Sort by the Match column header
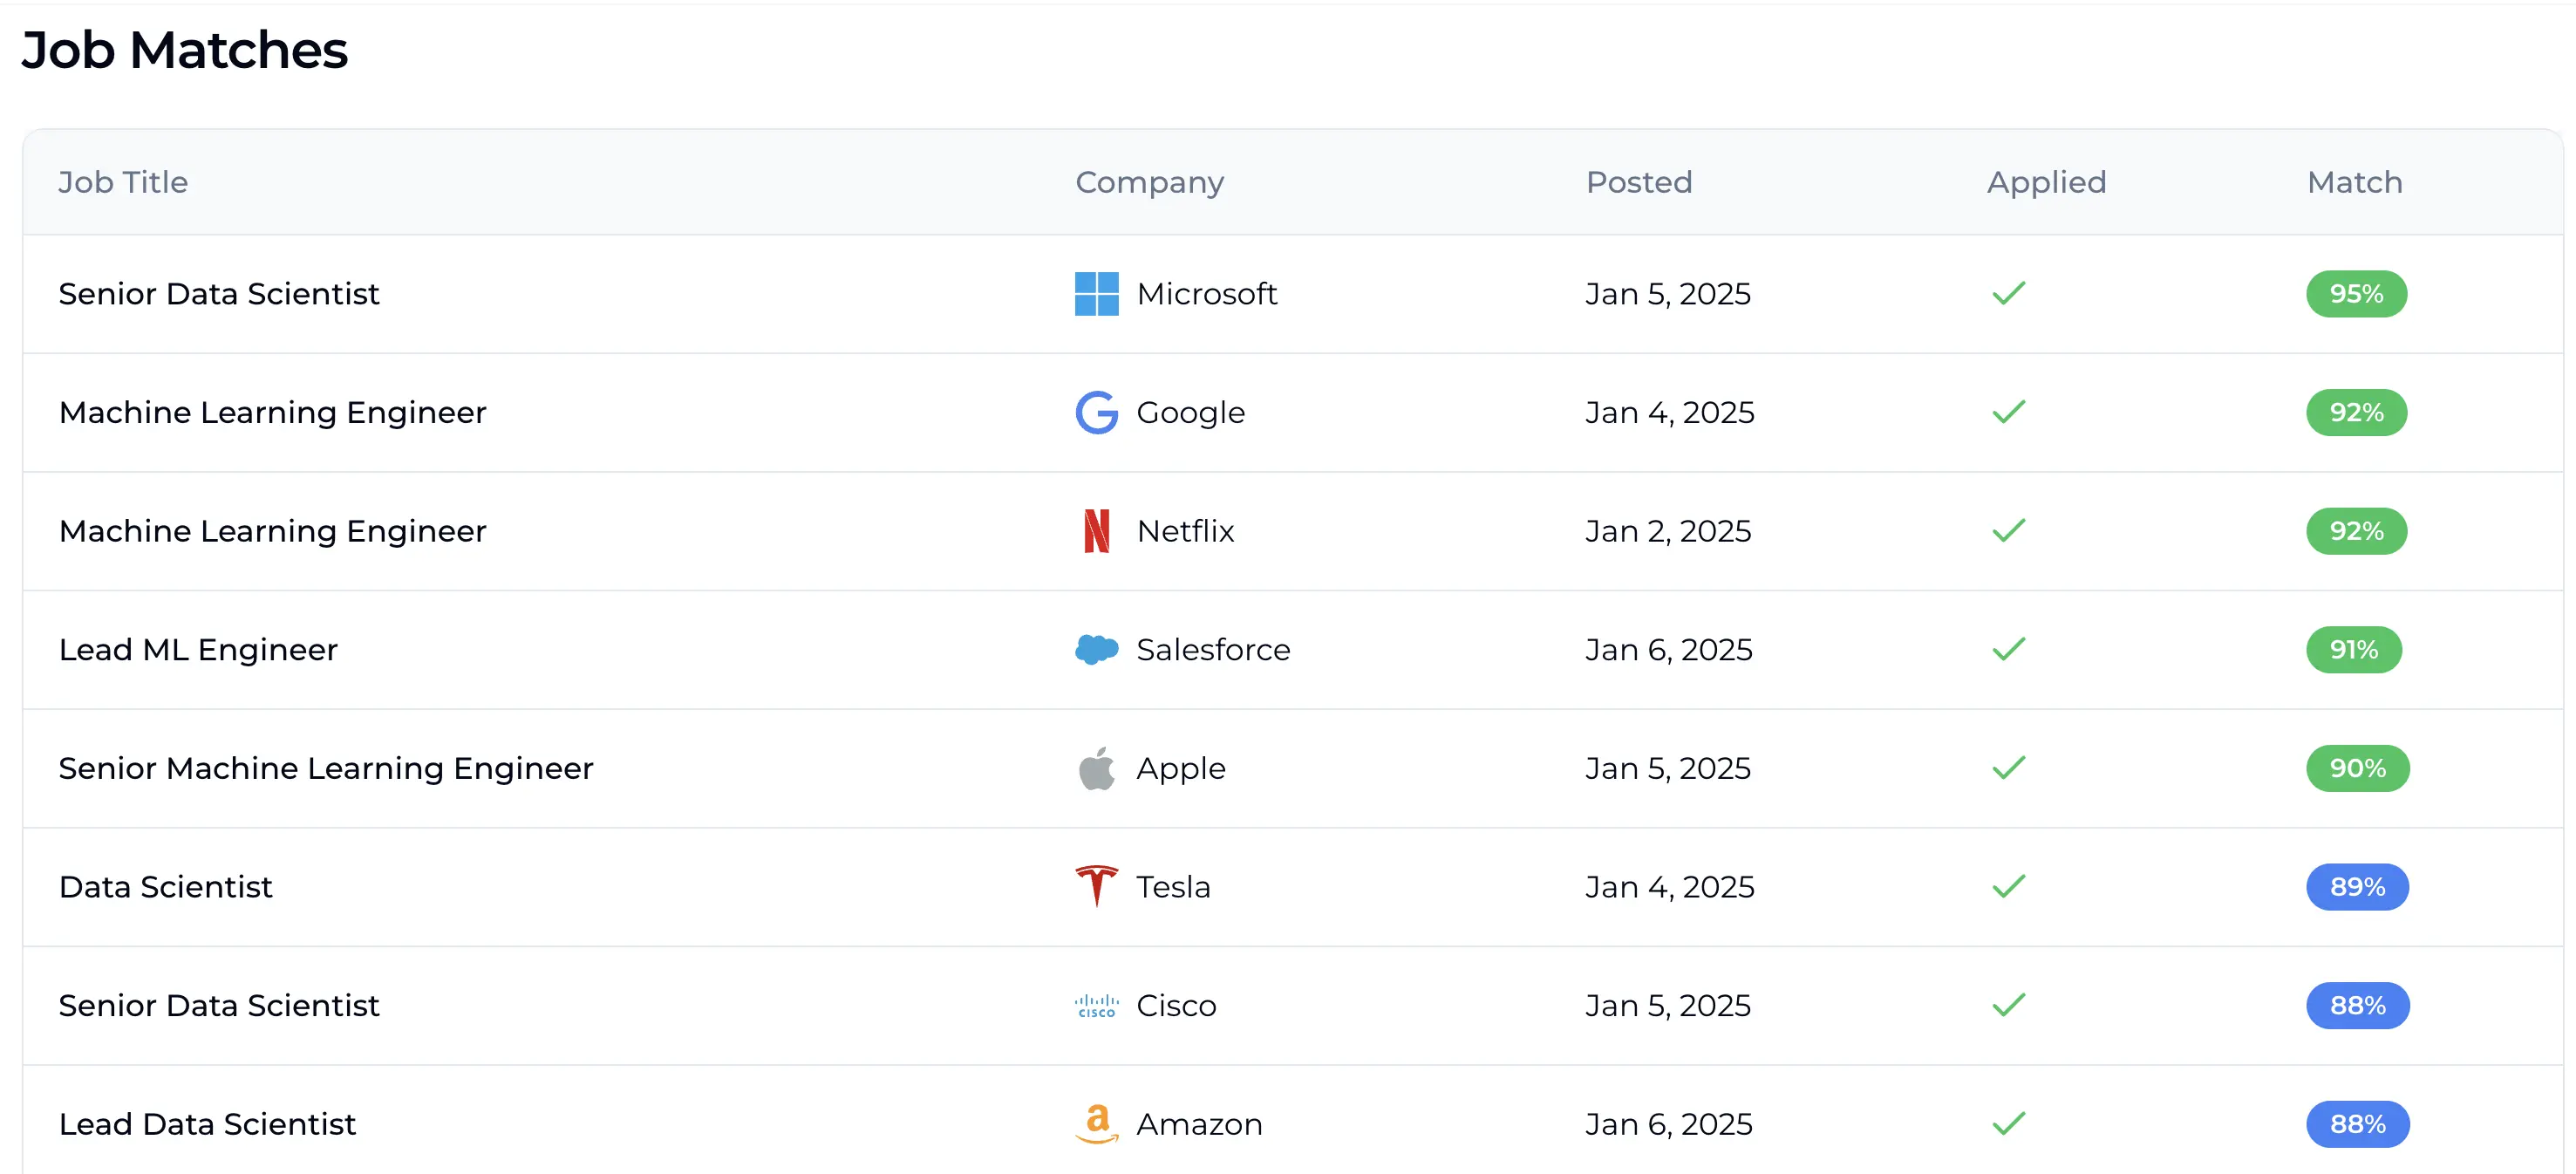2576x1174 pixels. click(x=2354, y=182)
